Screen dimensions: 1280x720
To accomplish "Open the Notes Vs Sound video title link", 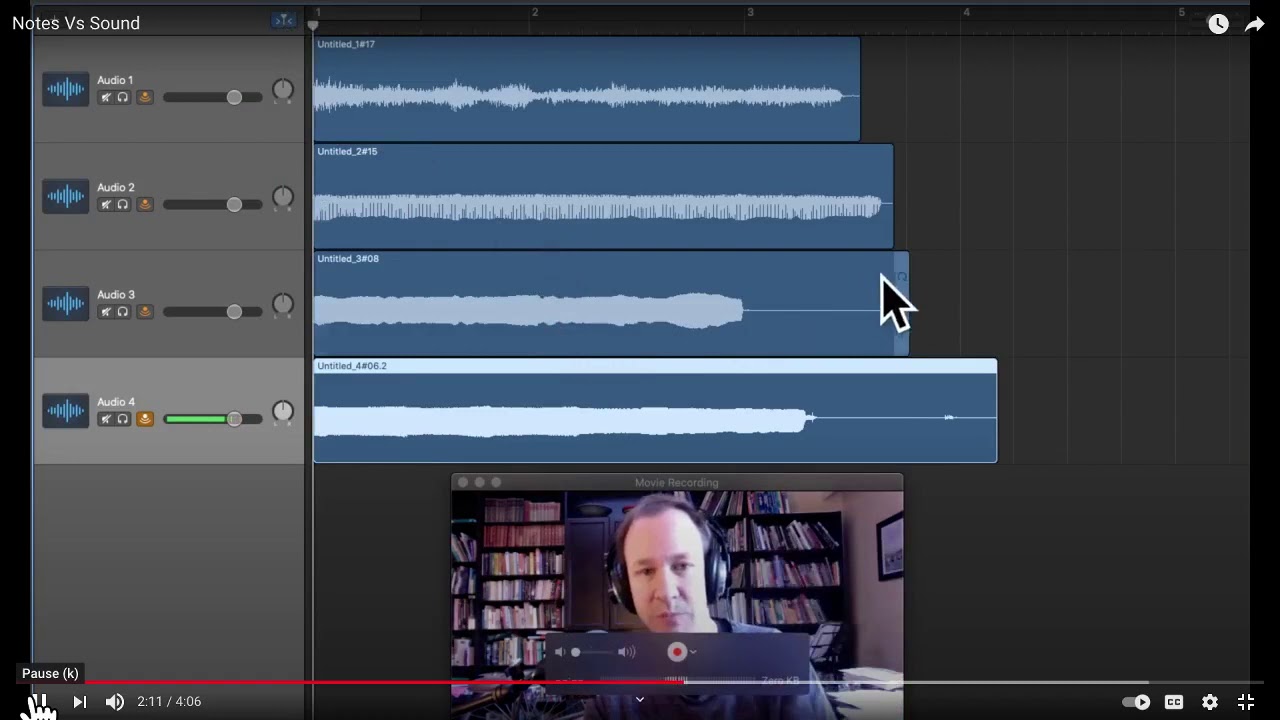I will 76,23.
